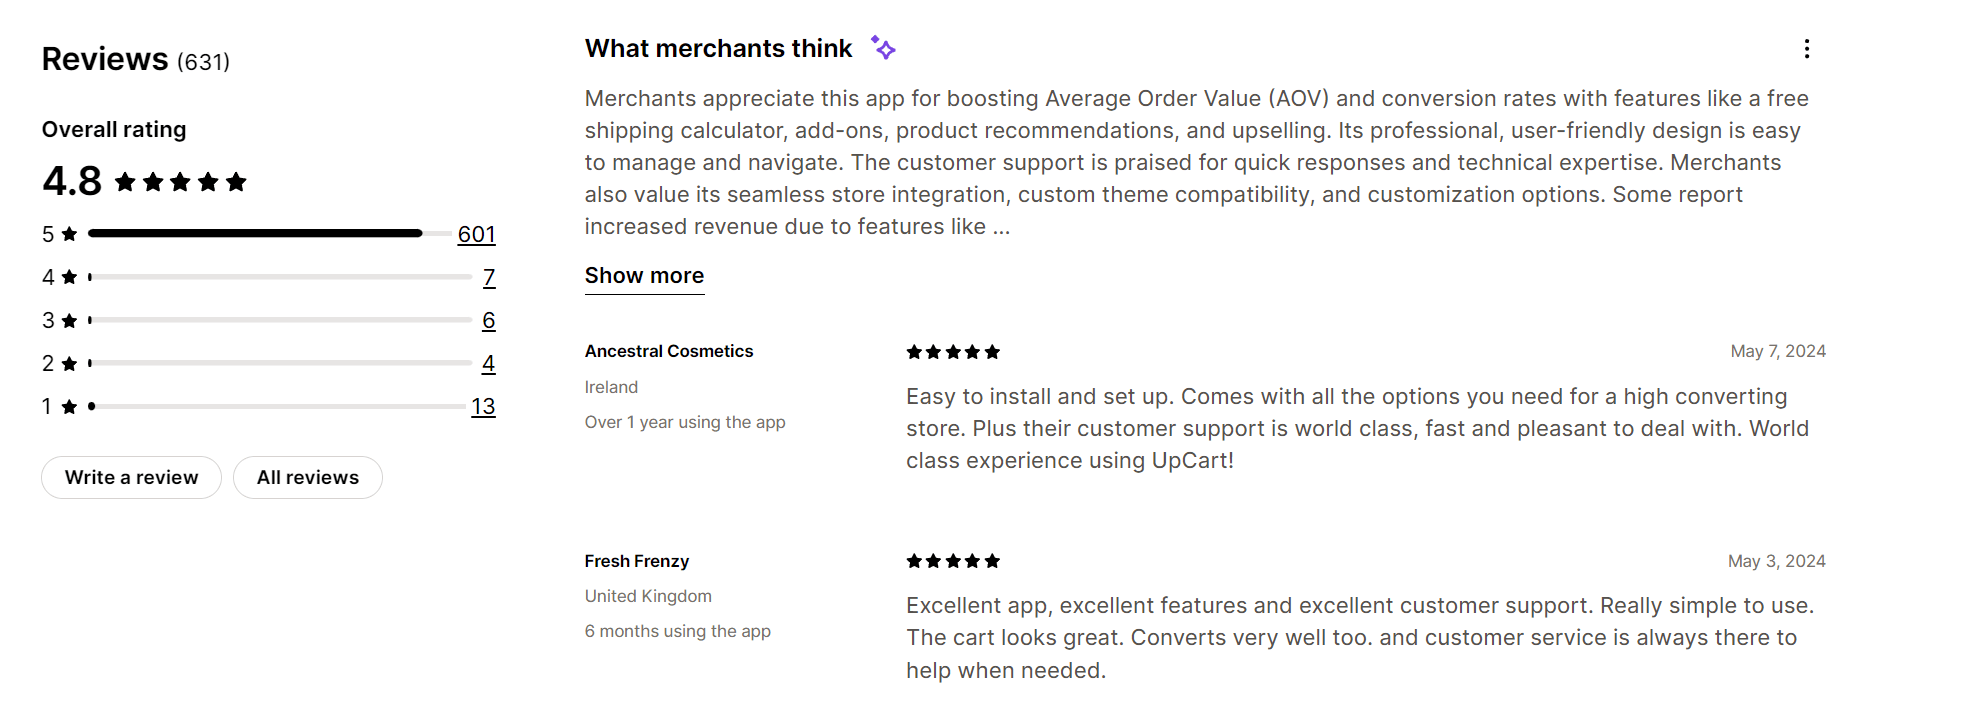The image size is (1979, 716).
Task: Click the 4 two-star reviews count
Action: (488, 363)
